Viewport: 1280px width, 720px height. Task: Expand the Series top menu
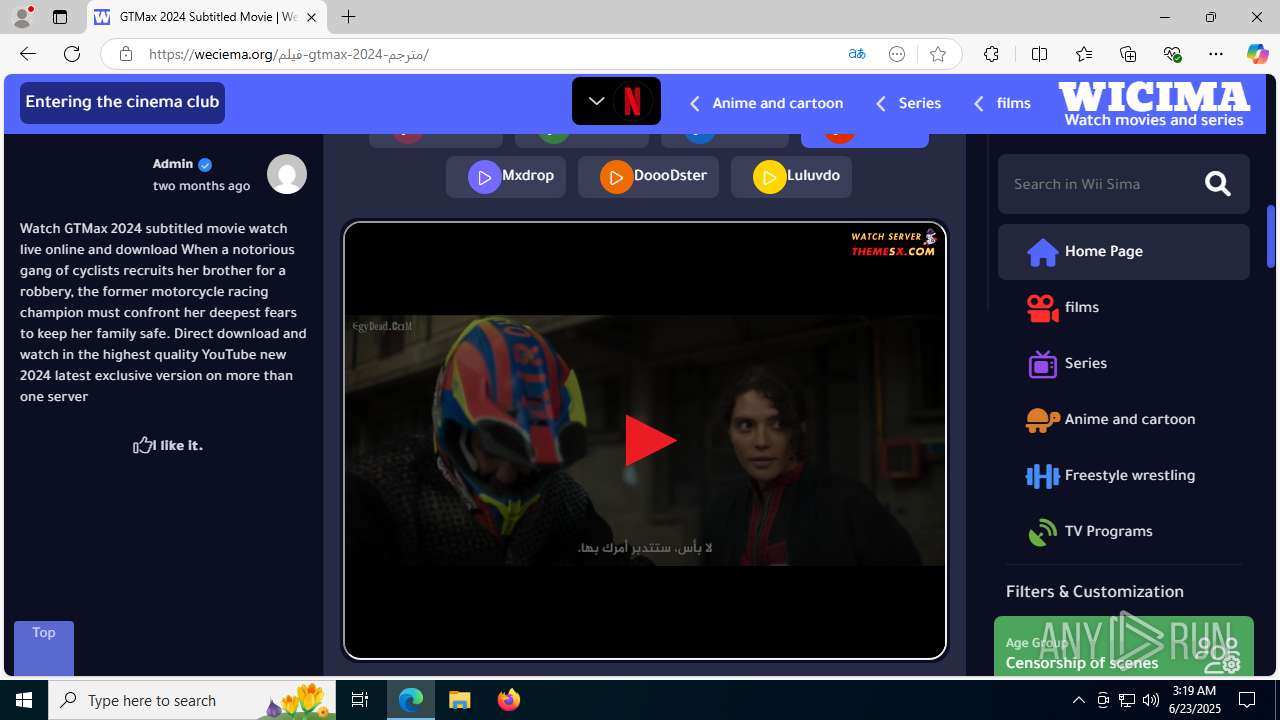908,103
